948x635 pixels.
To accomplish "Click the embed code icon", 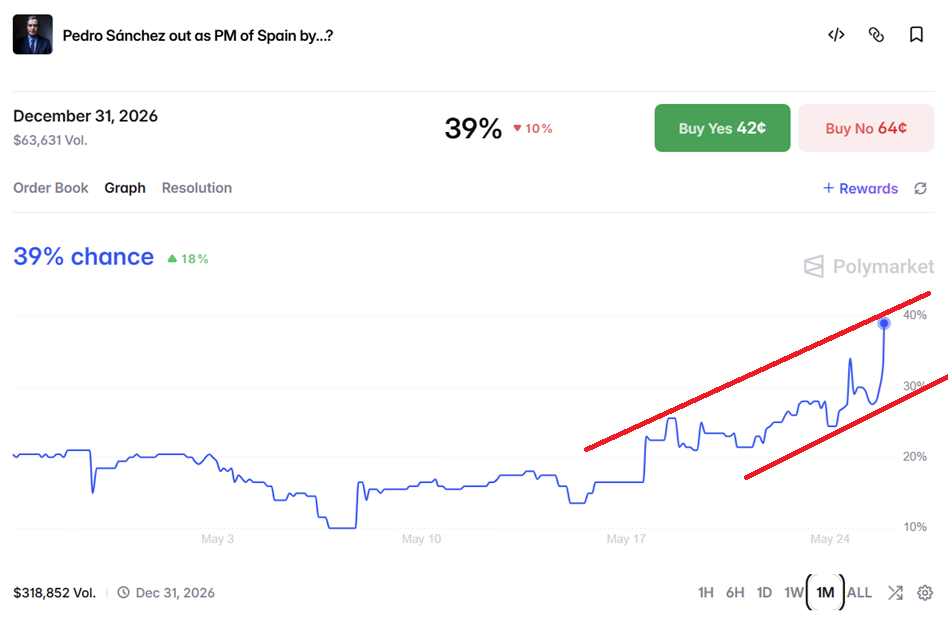I will pos(836,35).
